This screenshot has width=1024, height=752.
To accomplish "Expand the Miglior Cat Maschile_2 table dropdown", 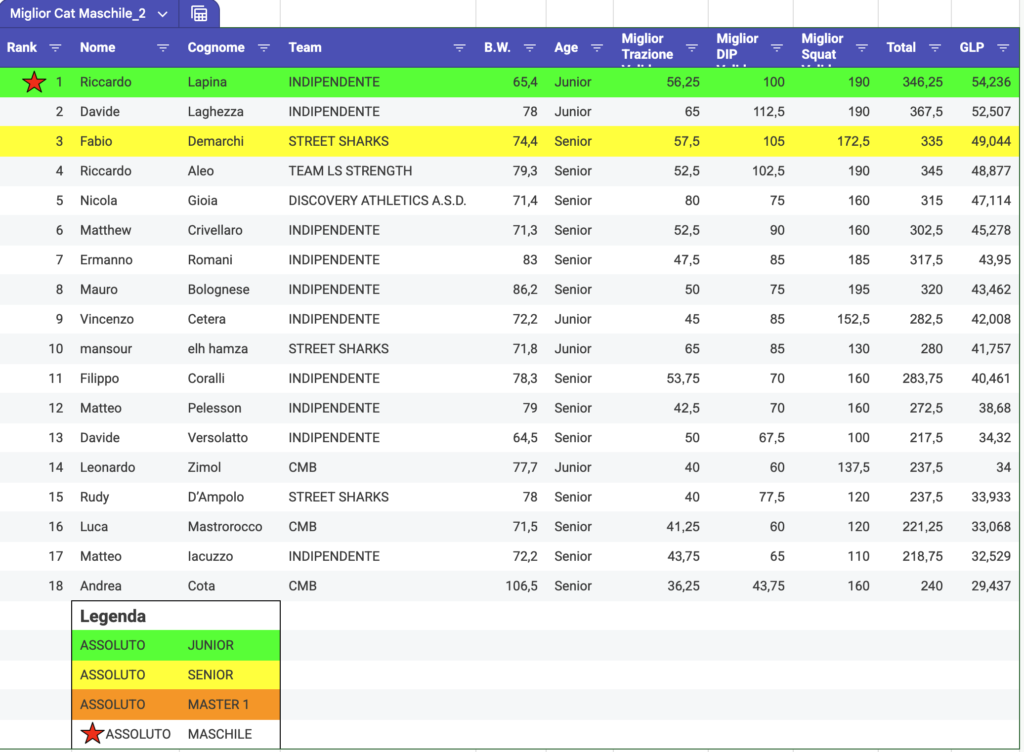I will 162,14.
